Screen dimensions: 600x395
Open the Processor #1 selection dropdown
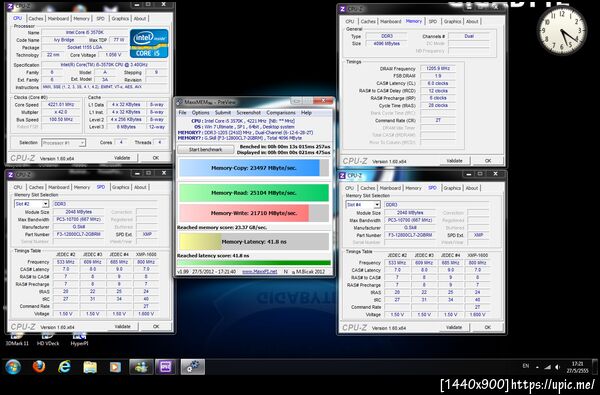click(x=64, y=143)
